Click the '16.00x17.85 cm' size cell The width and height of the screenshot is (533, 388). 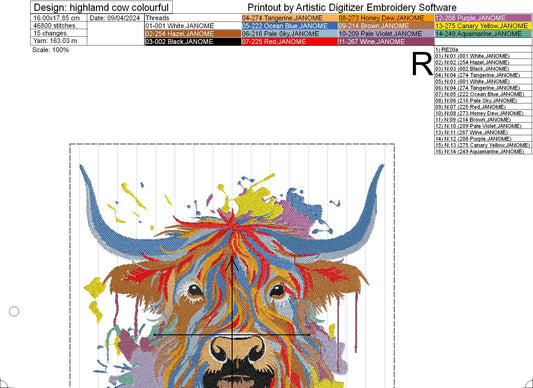(59, 18)
